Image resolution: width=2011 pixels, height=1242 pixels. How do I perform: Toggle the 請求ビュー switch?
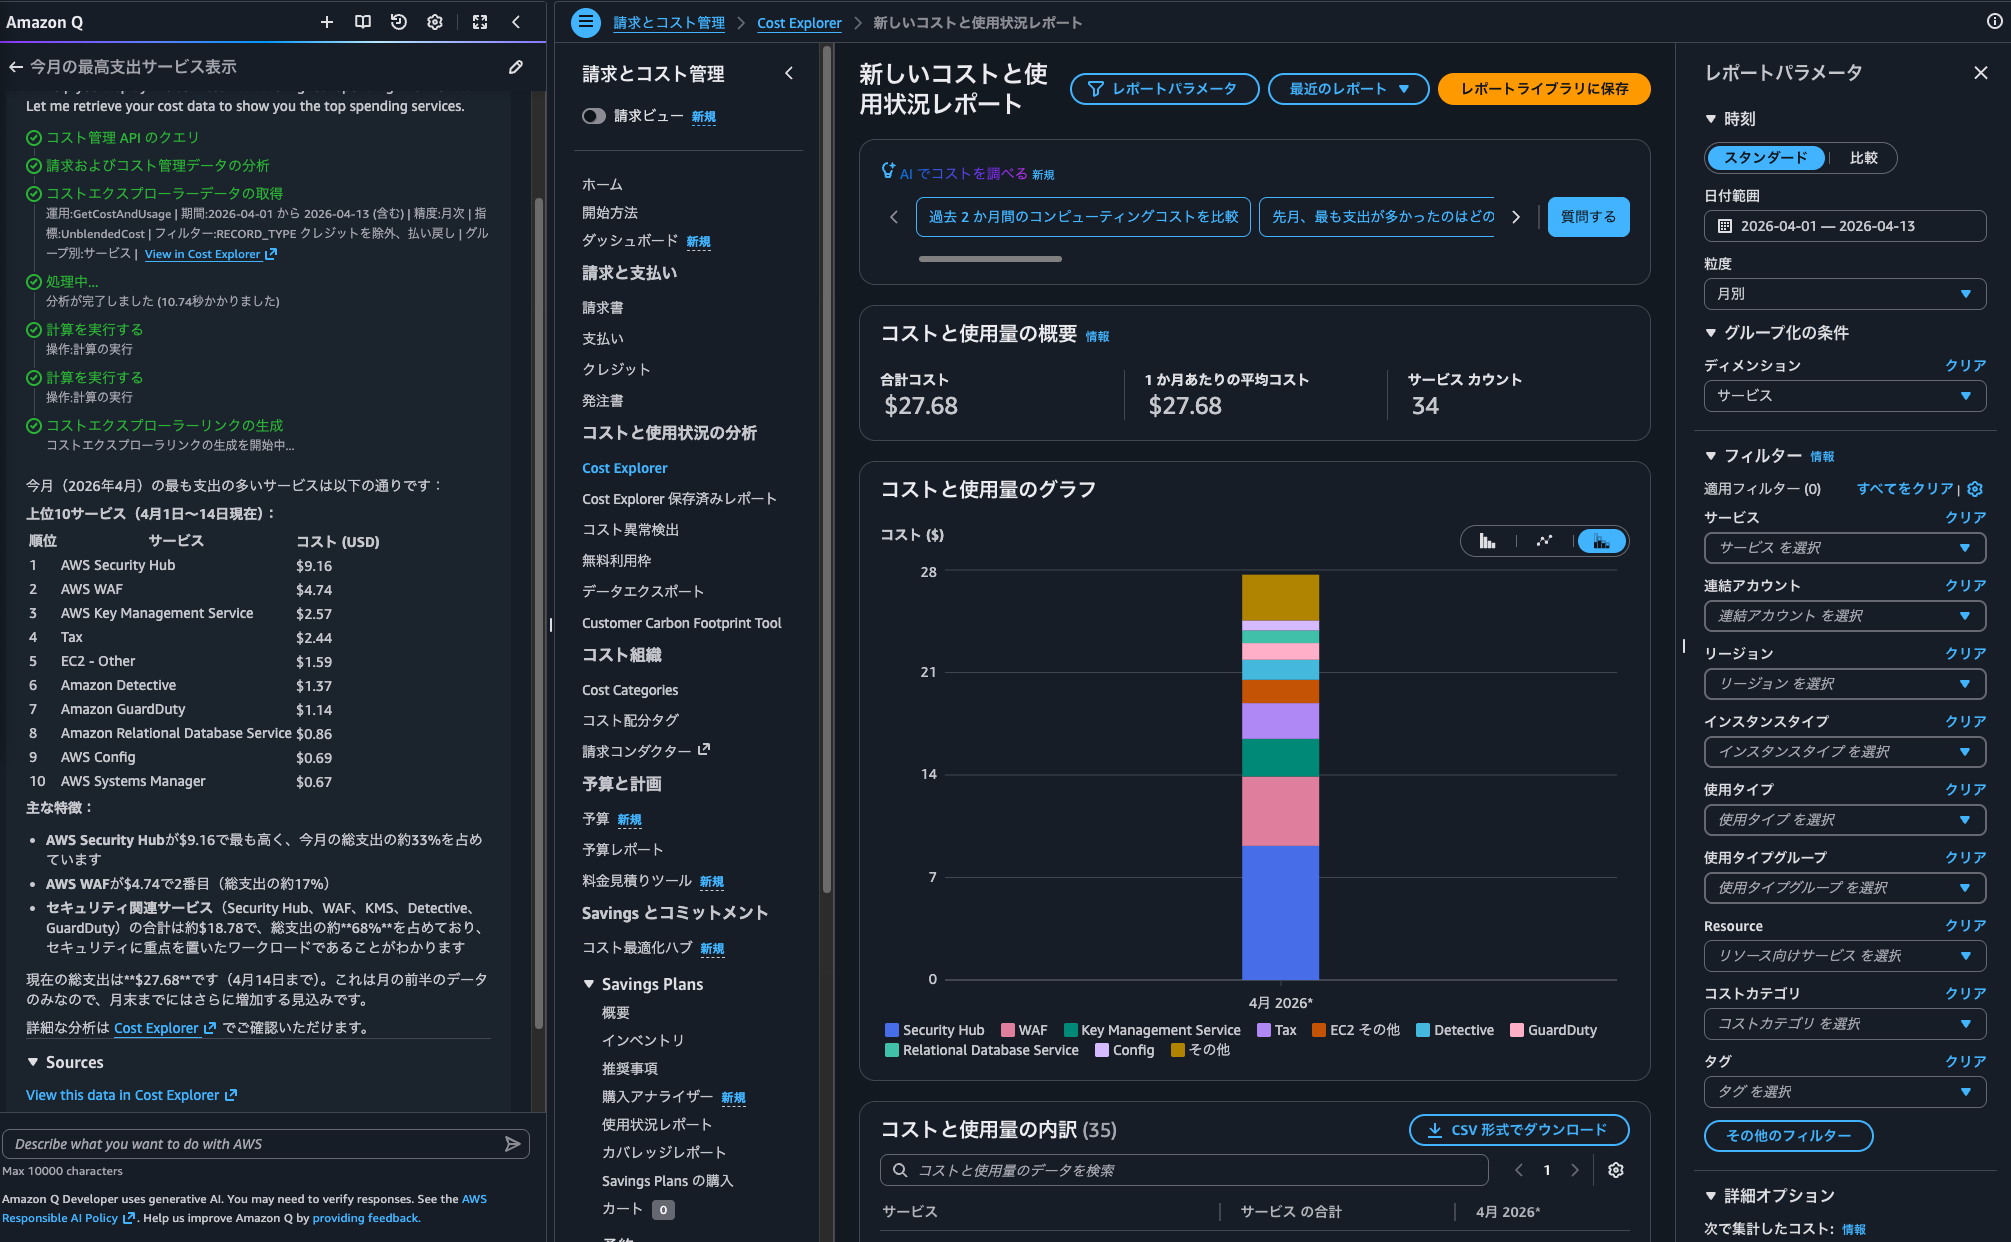pyautogui.click(x=594, y=116)
